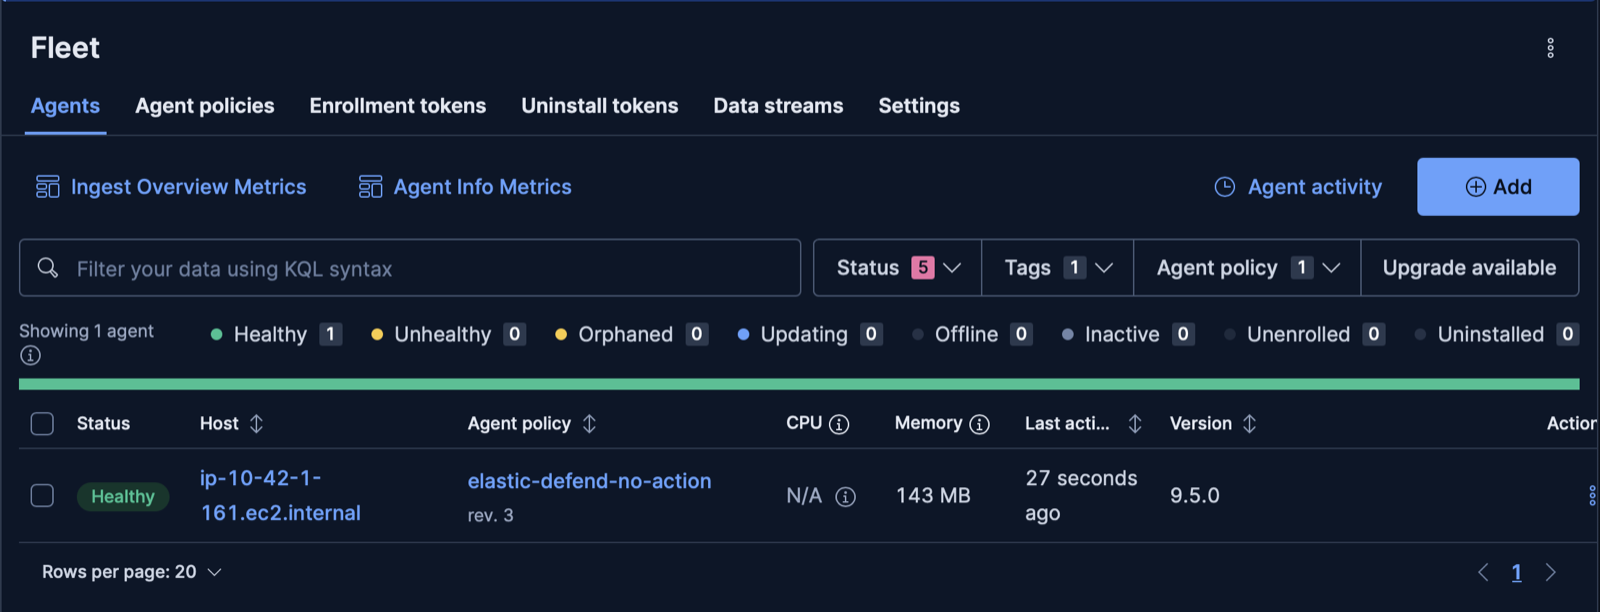
Task: Open the Tags filter dropdown
Action: tap(1058, 268)
